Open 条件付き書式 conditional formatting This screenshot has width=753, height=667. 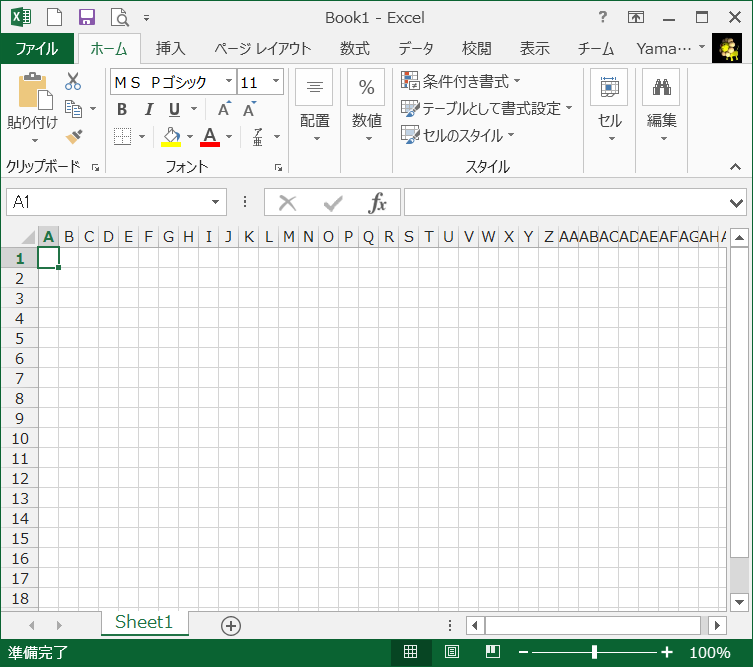coord(461,81)
